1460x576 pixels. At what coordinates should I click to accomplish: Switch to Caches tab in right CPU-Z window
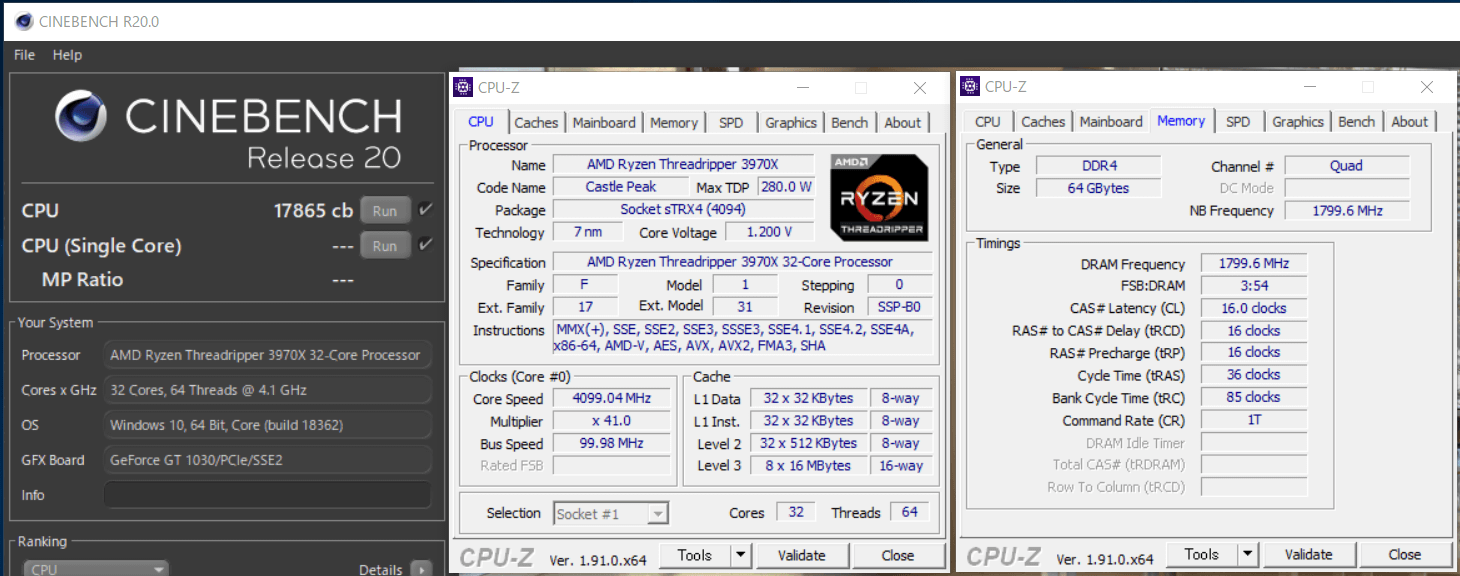point(1043,122)
